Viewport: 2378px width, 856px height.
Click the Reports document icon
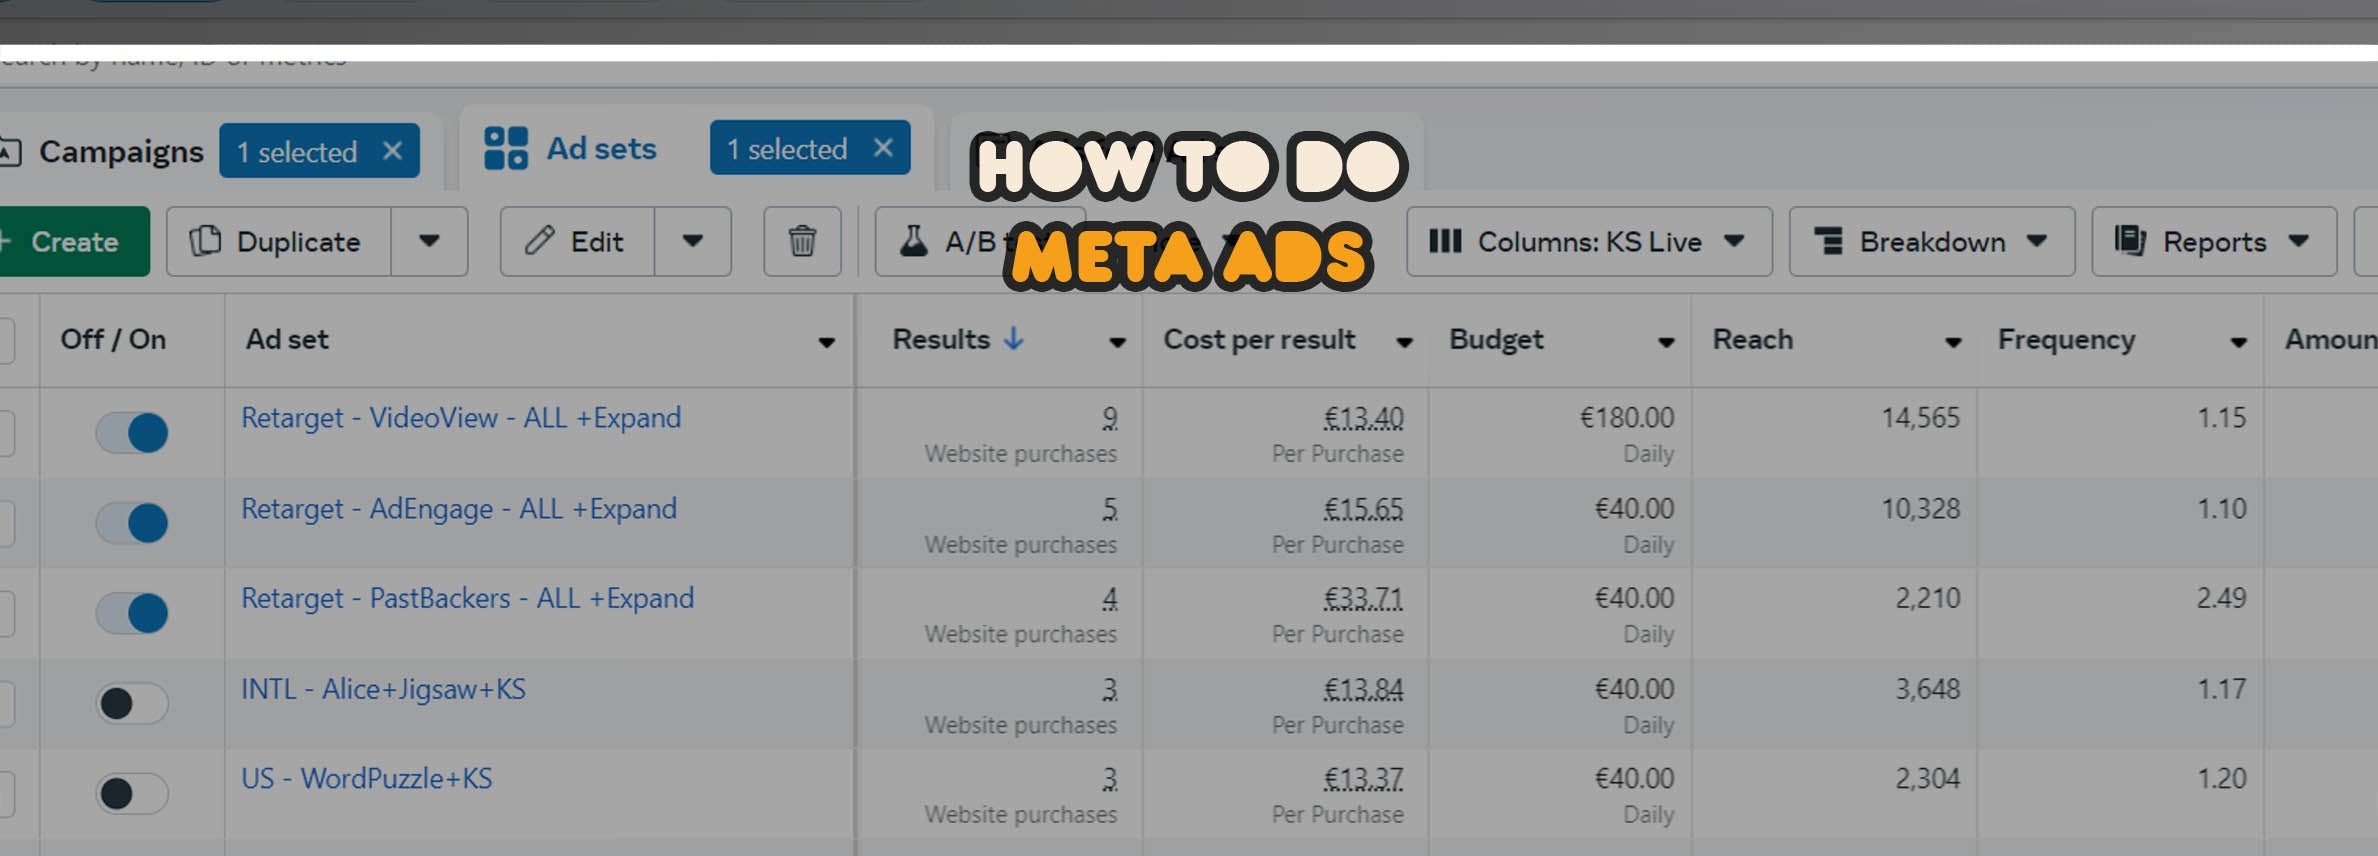(2130, 241)
